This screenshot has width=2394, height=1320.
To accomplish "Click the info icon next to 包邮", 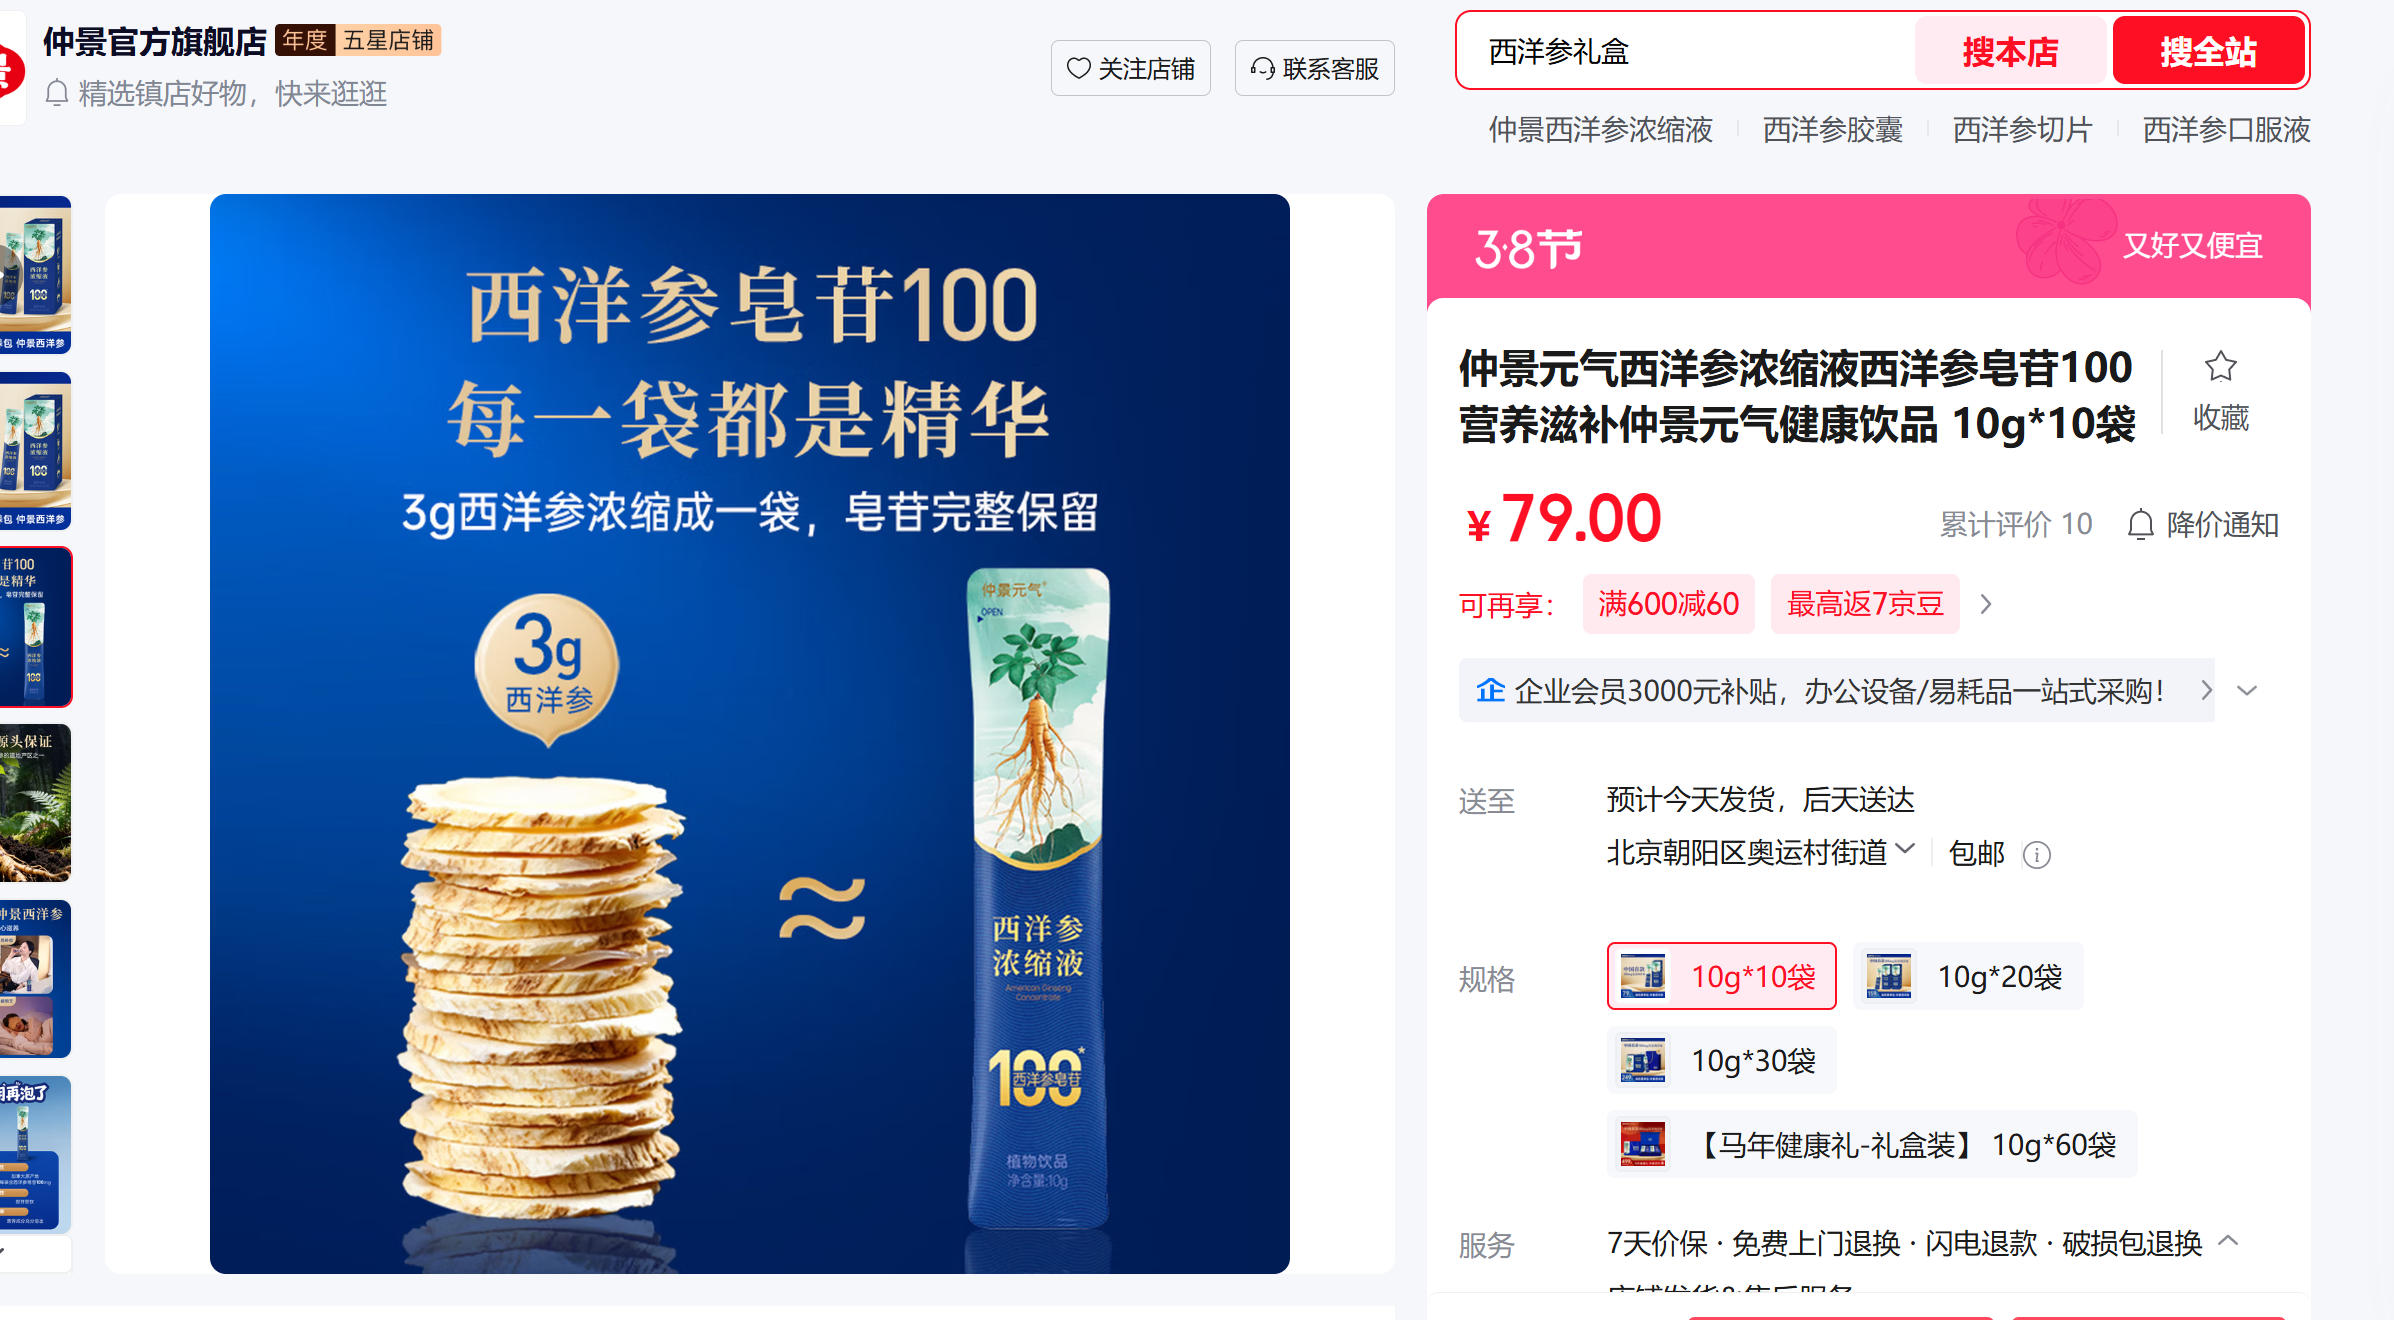I will coord(2036,855).
